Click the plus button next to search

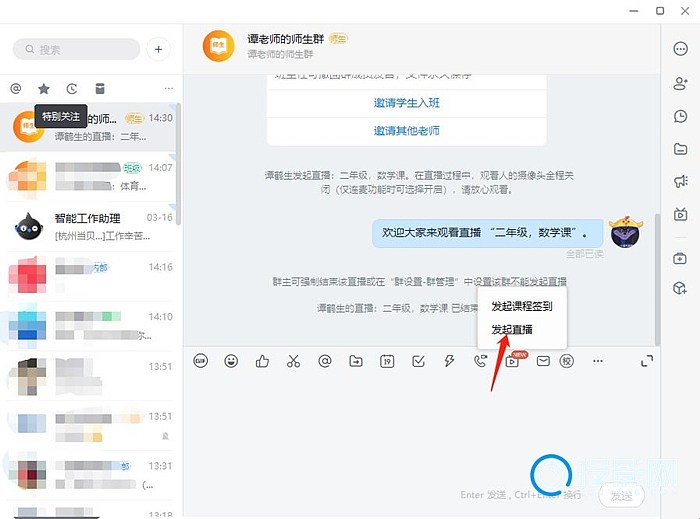point(158,49)
